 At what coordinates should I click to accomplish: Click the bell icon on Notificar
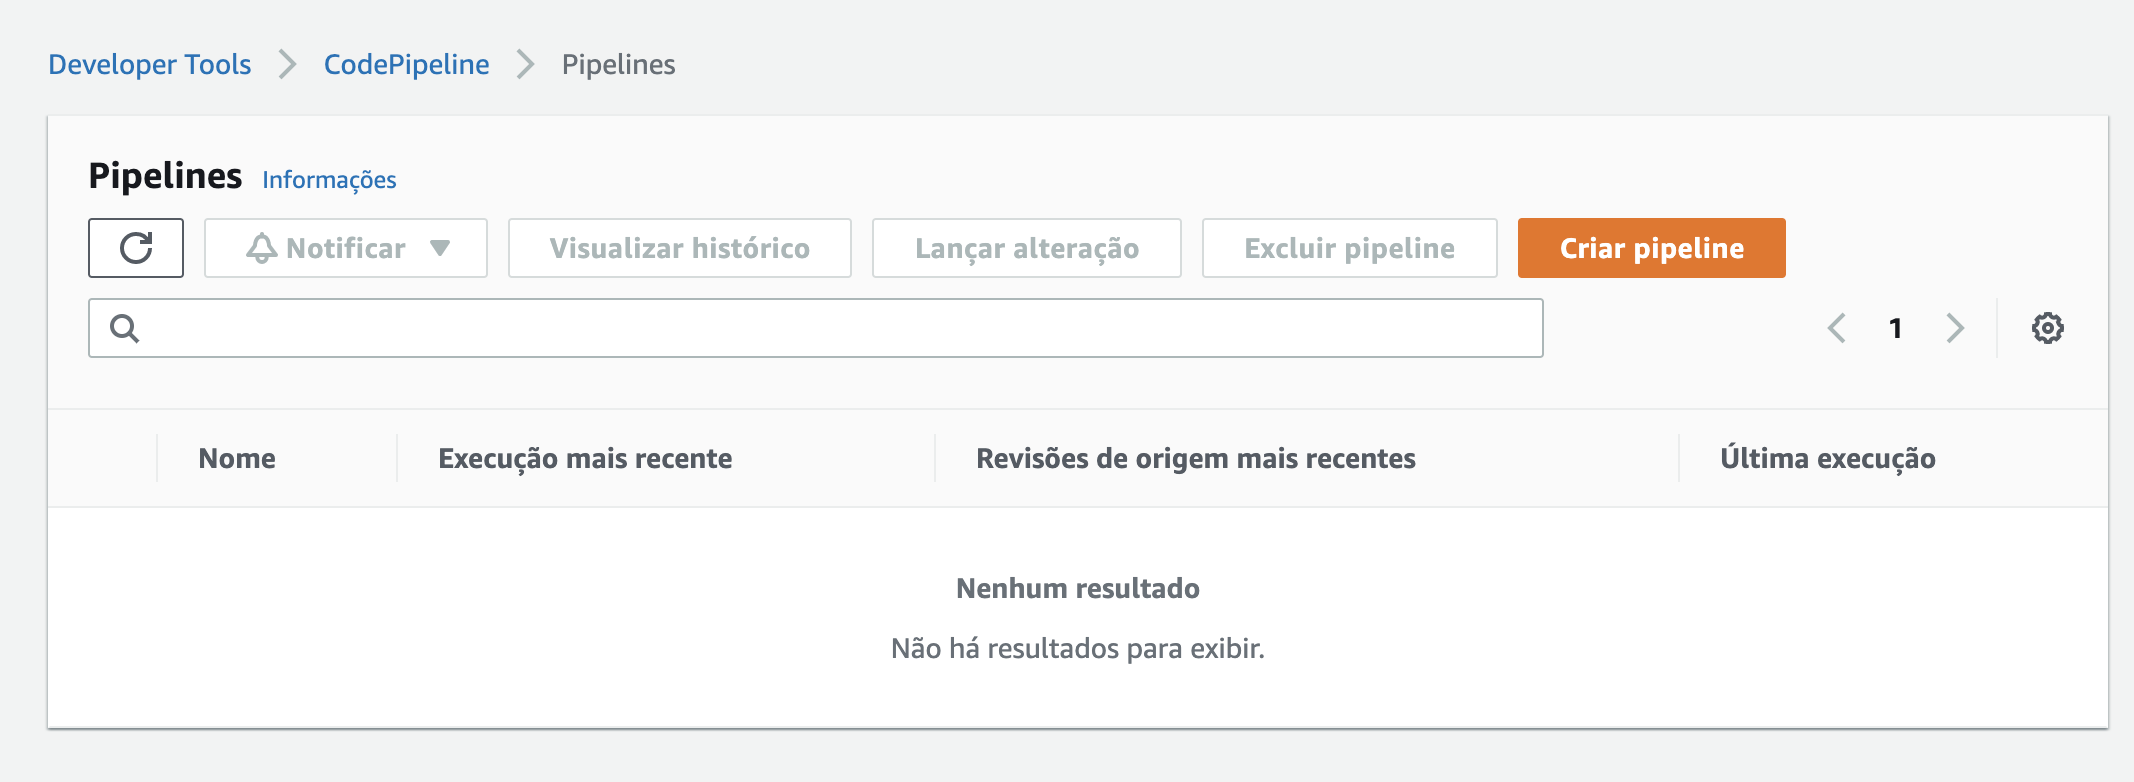pos(262,248)
